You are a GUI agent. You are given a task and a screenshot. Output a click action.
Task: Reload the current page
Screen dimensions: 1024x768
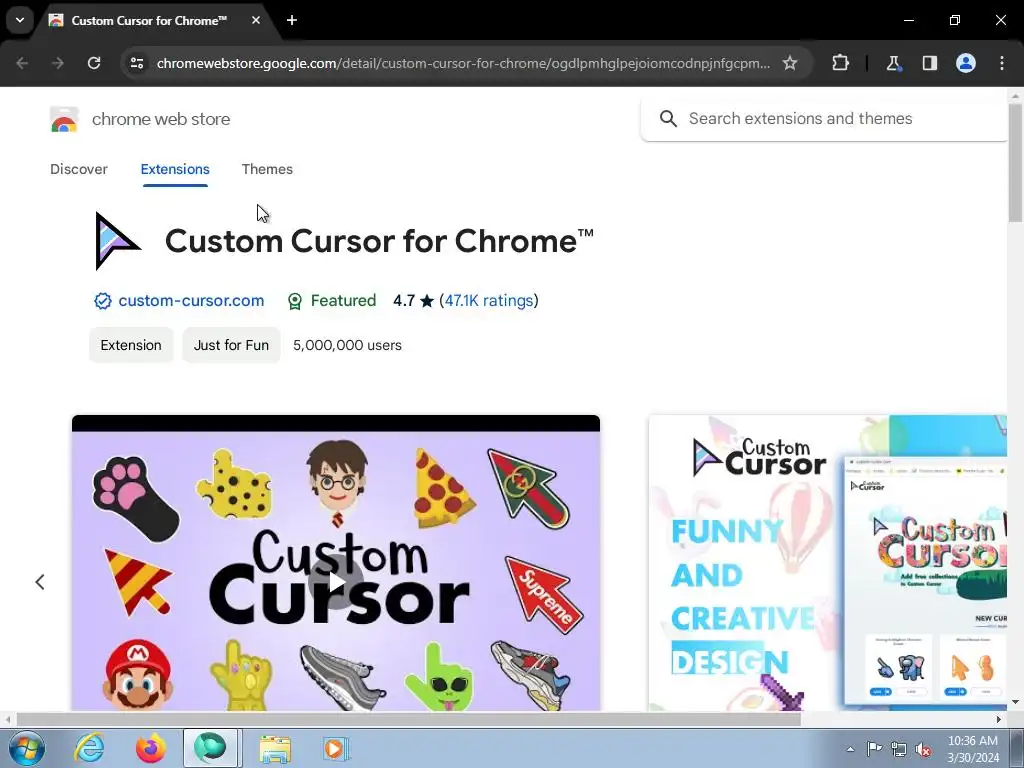click(94, 63)
